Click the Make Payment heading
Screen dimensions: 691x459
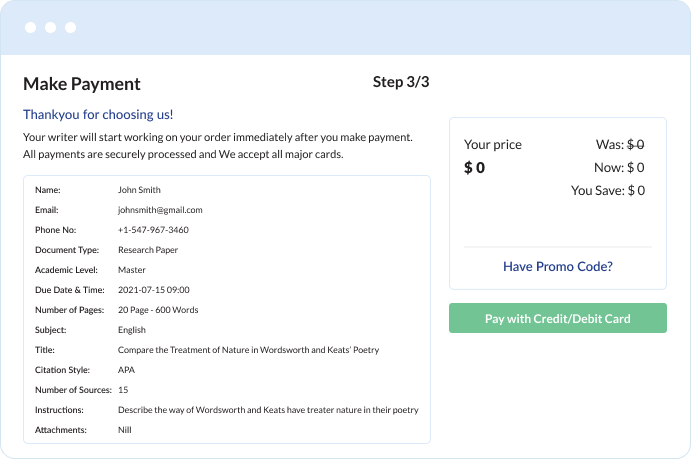coord(82,84)
